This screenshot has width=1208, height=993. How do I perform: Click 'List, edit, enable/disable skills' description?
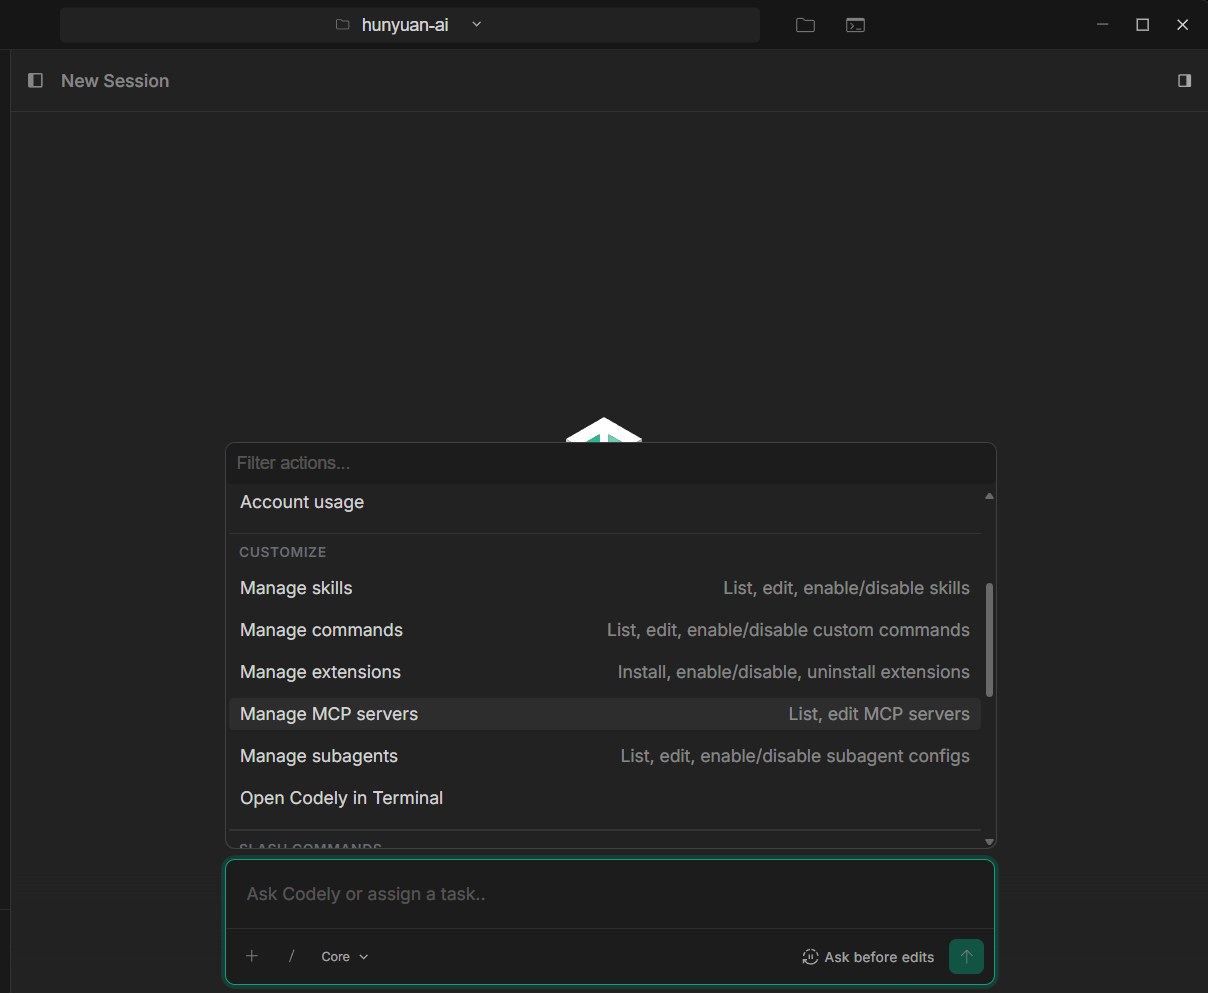pyautogui.click(x=847, y=588)
